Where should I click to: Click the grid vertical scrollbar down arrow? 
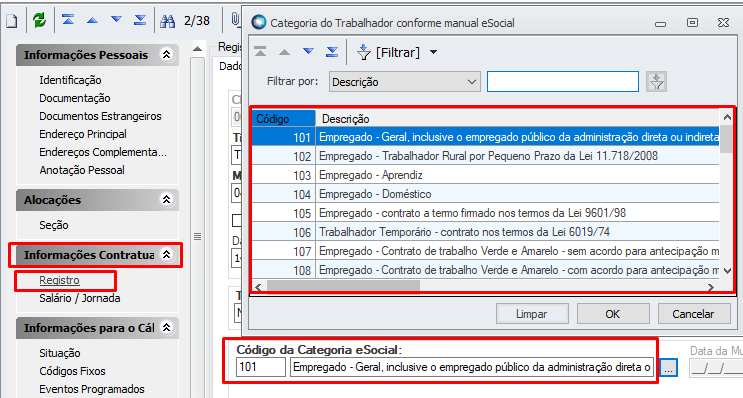pos(727,271)
